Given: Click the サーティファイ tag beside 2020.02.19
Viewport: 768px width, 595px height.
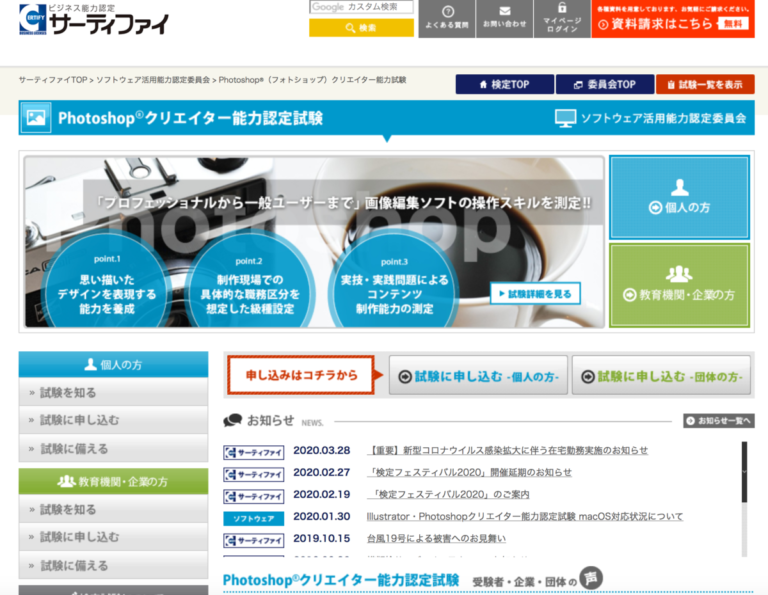Looking at the screenshot, I should (253, 497).
